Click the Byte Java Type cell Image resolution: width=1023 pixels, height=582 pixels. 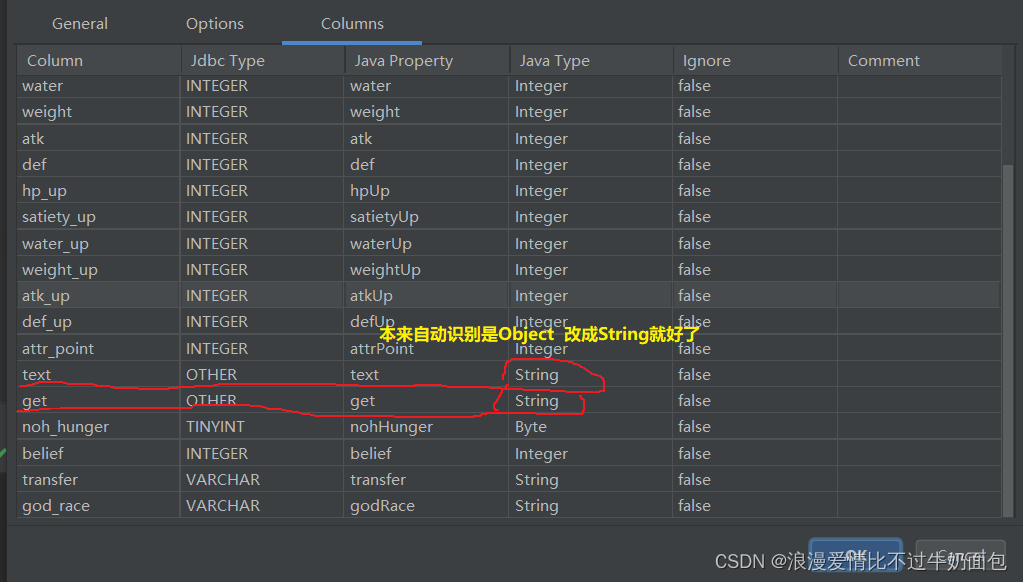[x=590, y=427]
